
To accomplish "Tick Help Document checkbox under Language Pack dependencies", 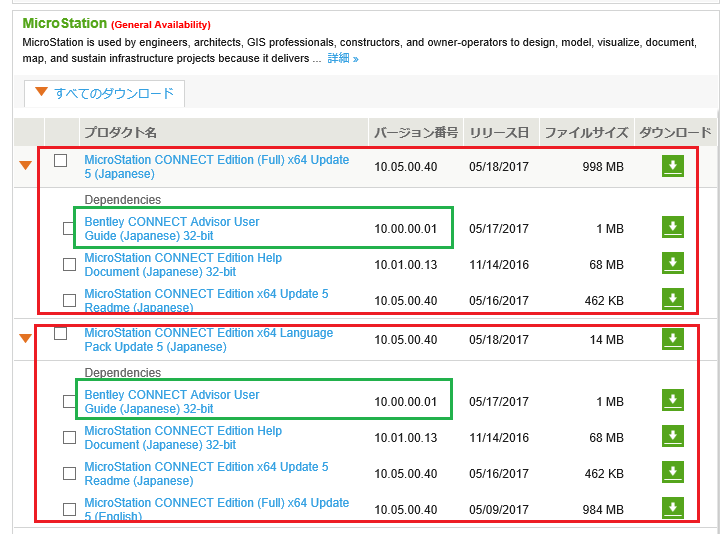I will pyautogui.click(x=69, y=437).
